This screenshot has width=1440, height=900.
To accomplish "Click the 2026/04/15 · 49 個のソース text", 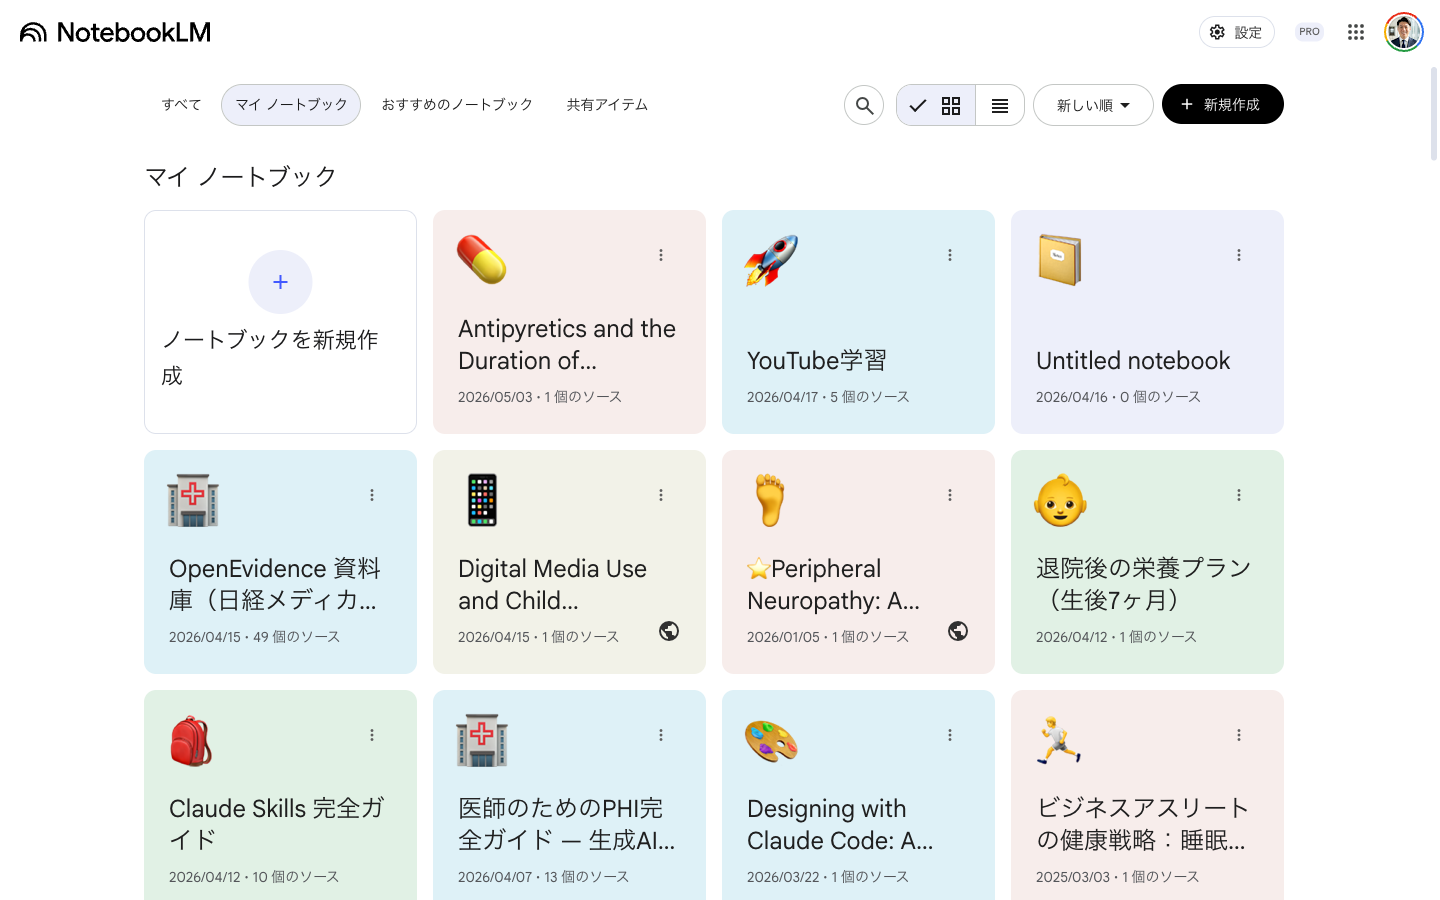I will point(254,637).
